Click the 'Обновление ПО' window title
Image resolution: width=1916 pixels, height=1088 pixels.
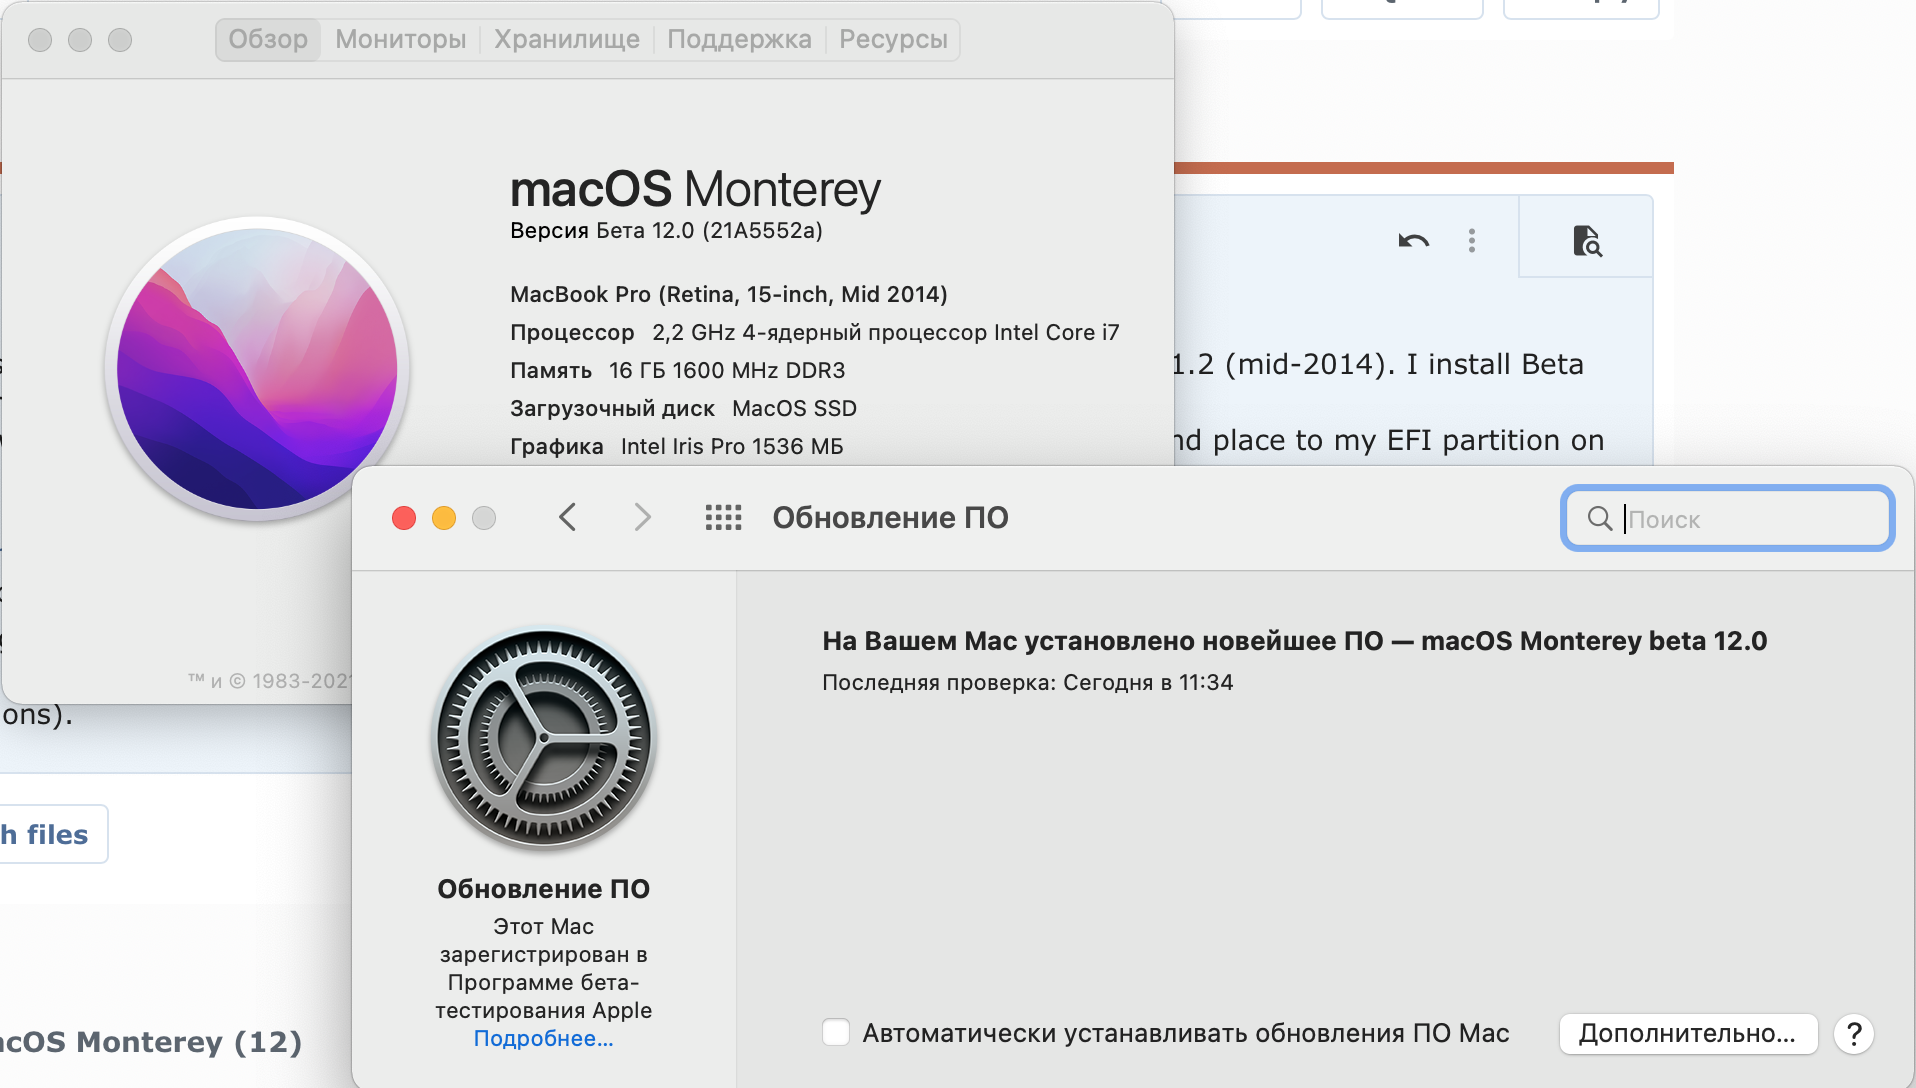[890, 518]
